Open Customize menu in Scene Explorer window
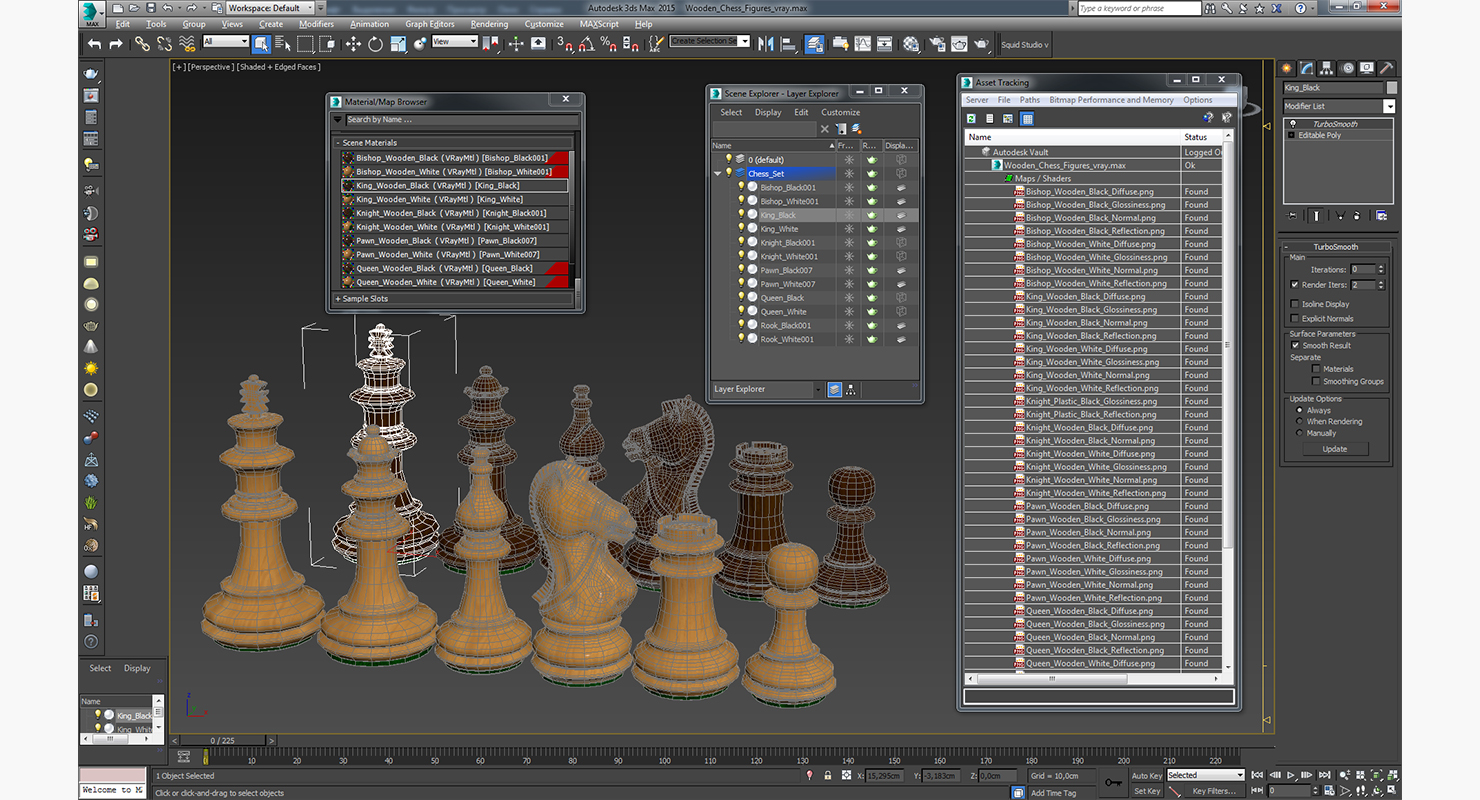Viewport: 1480px width, 800px height. [x=841, y=112]
